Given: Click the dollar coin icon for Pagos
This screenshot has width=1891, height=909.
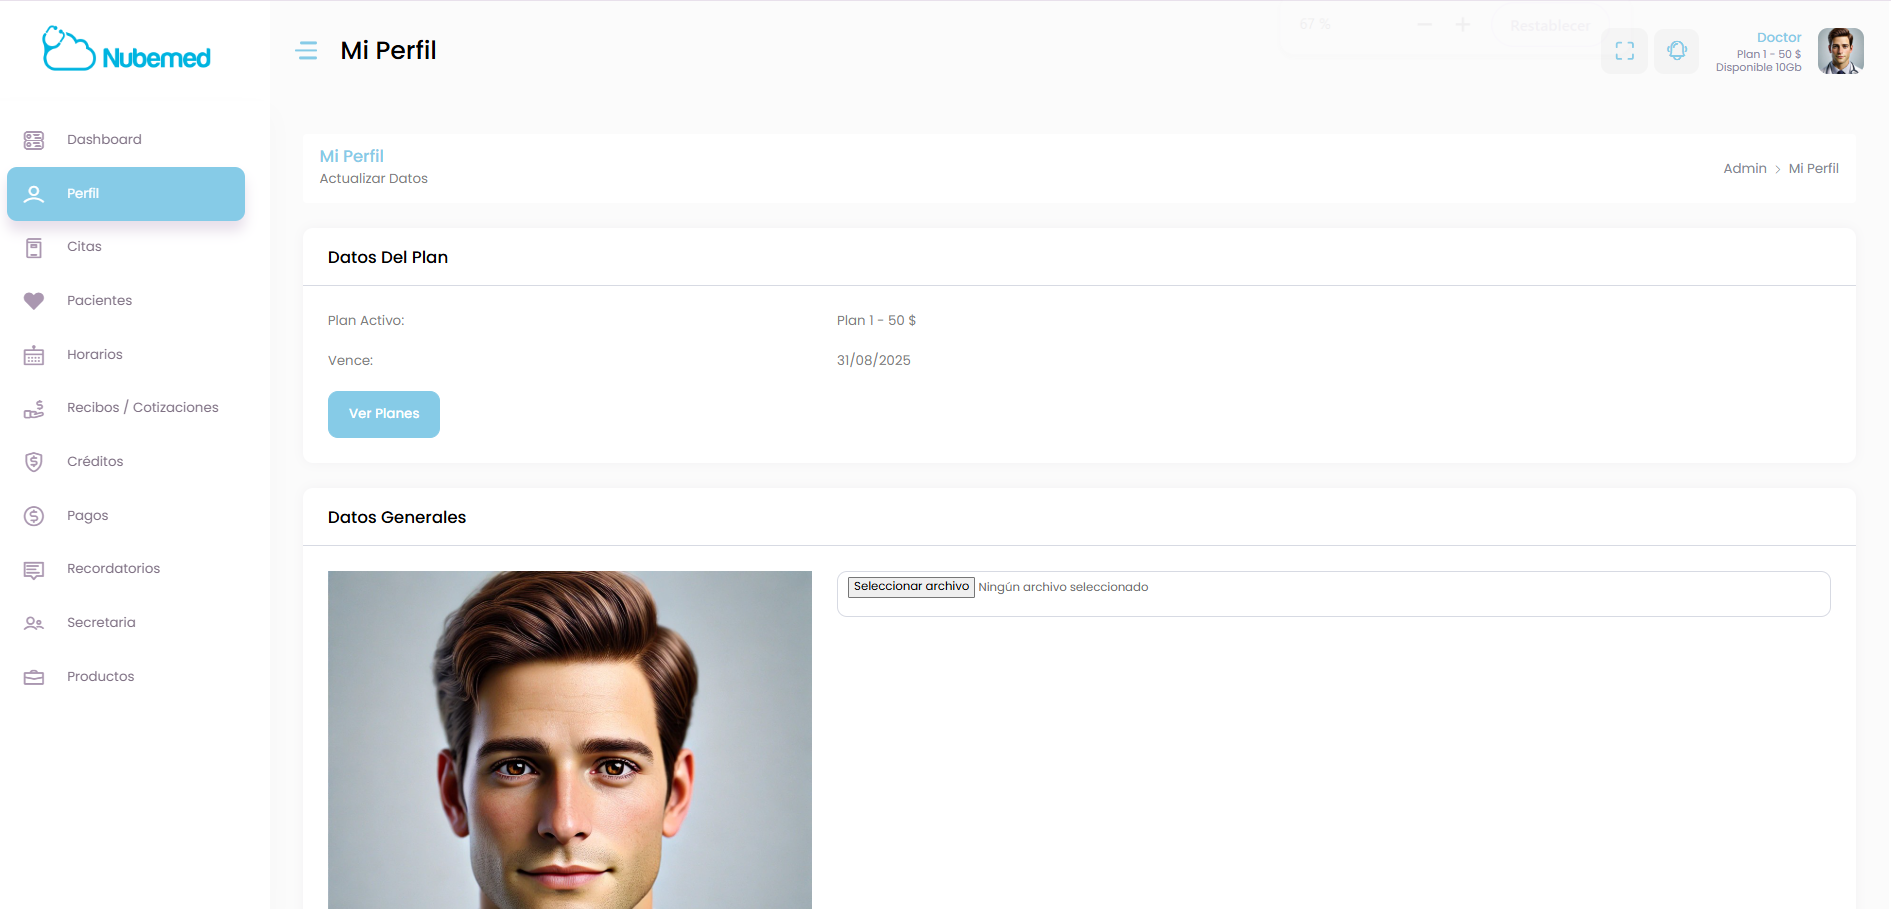Looking at the screenshot, I should coord(34,516).
